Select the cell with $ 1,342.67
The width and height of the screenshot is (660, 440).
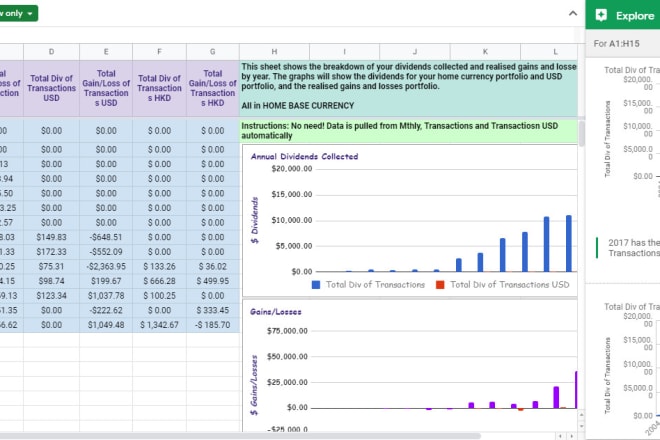coord(159,325)
